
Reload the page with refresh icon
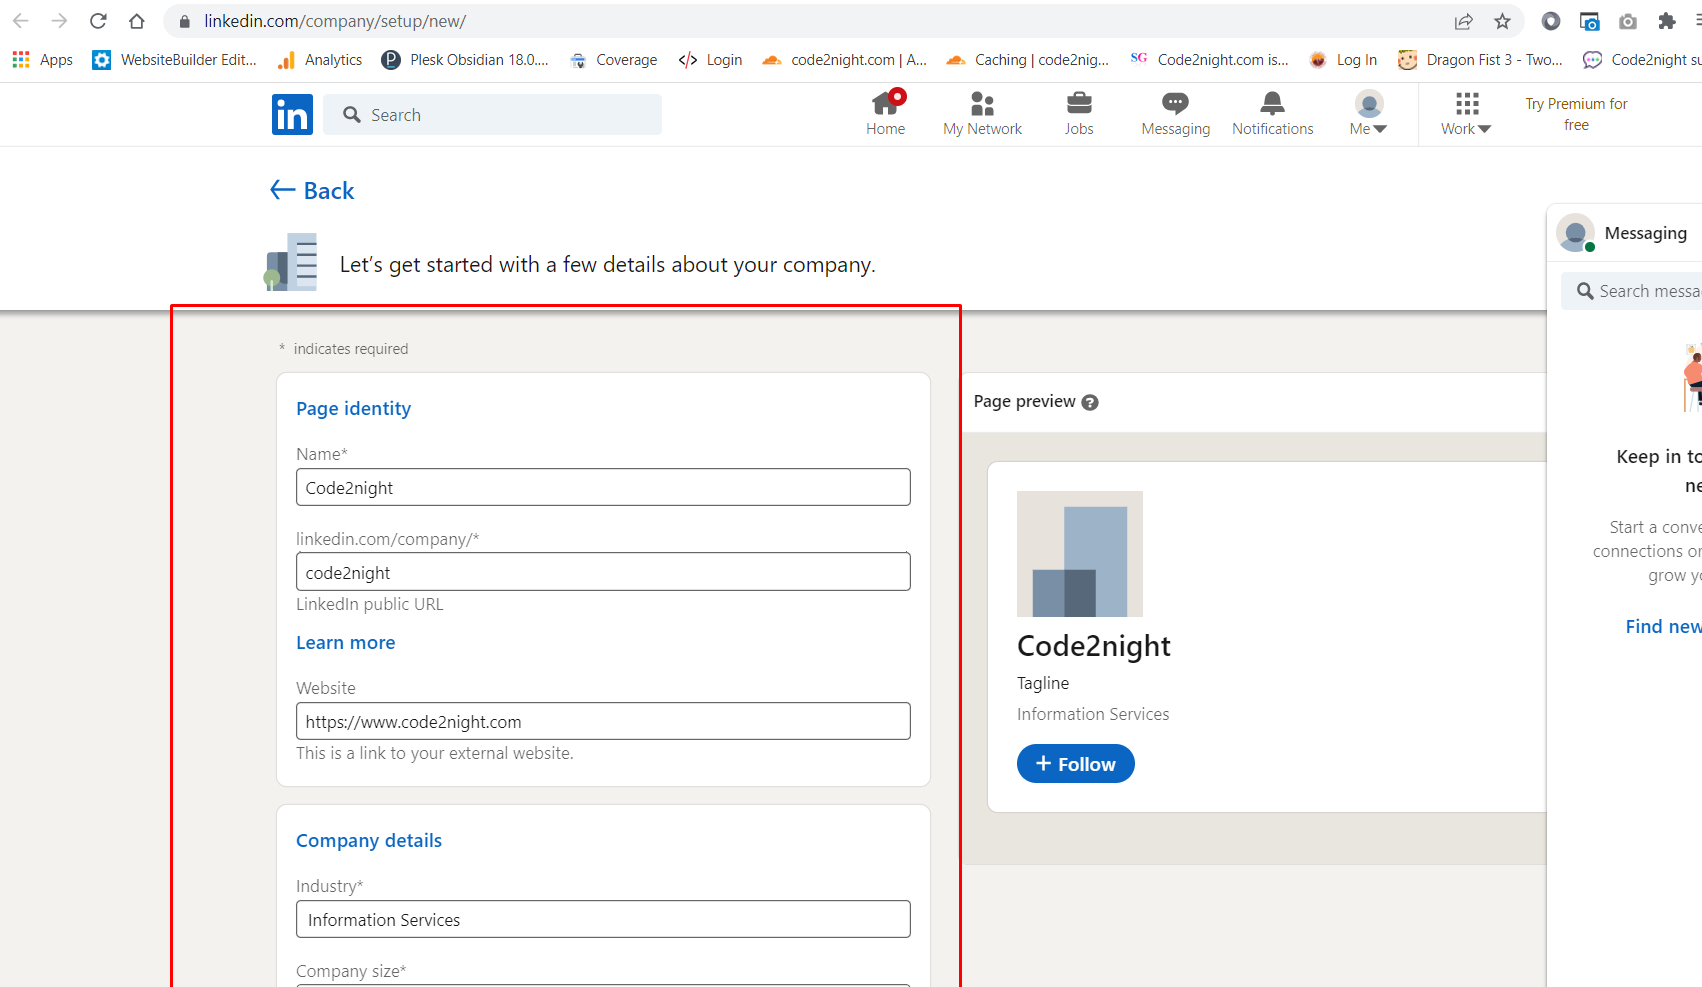pos(98,21)
